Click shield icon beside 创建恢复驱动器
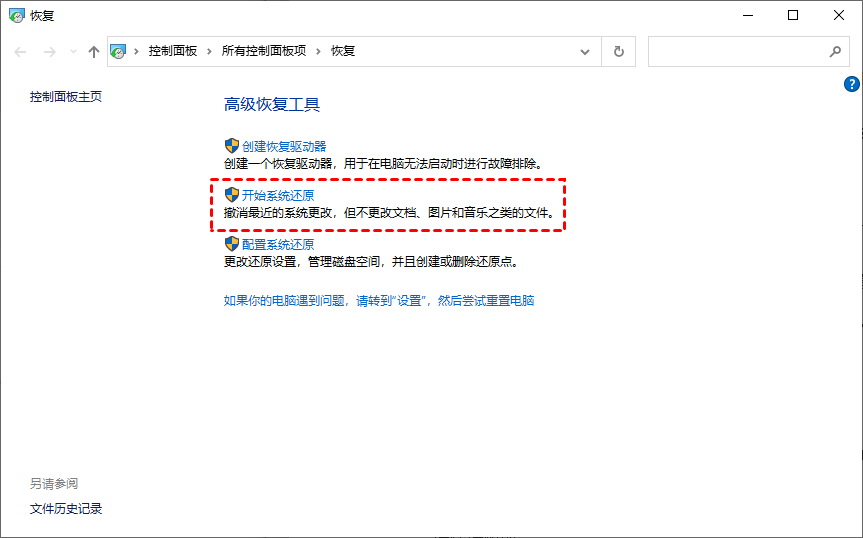 pyautogui.click(x=231, y=146)
